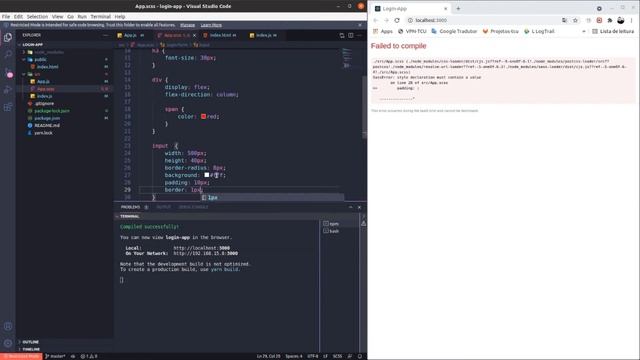This screenshot has height=360, width=640.
Task: Open the Selection menu
Action: pos(37,16)
